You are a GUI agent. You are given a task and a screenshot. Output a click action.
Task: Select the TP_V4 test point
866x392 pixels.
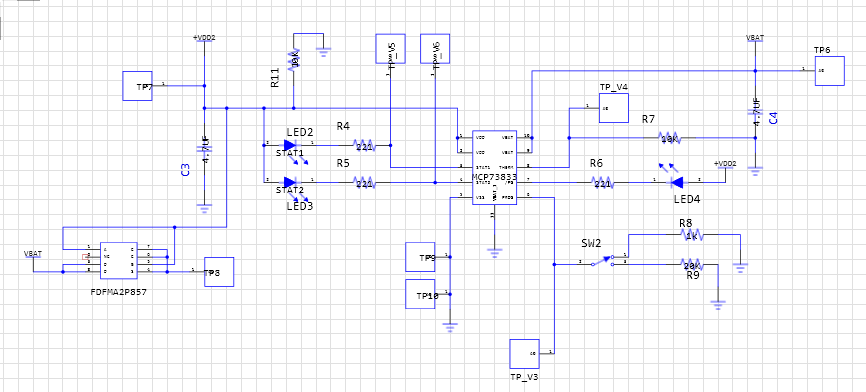click(614, 108)
